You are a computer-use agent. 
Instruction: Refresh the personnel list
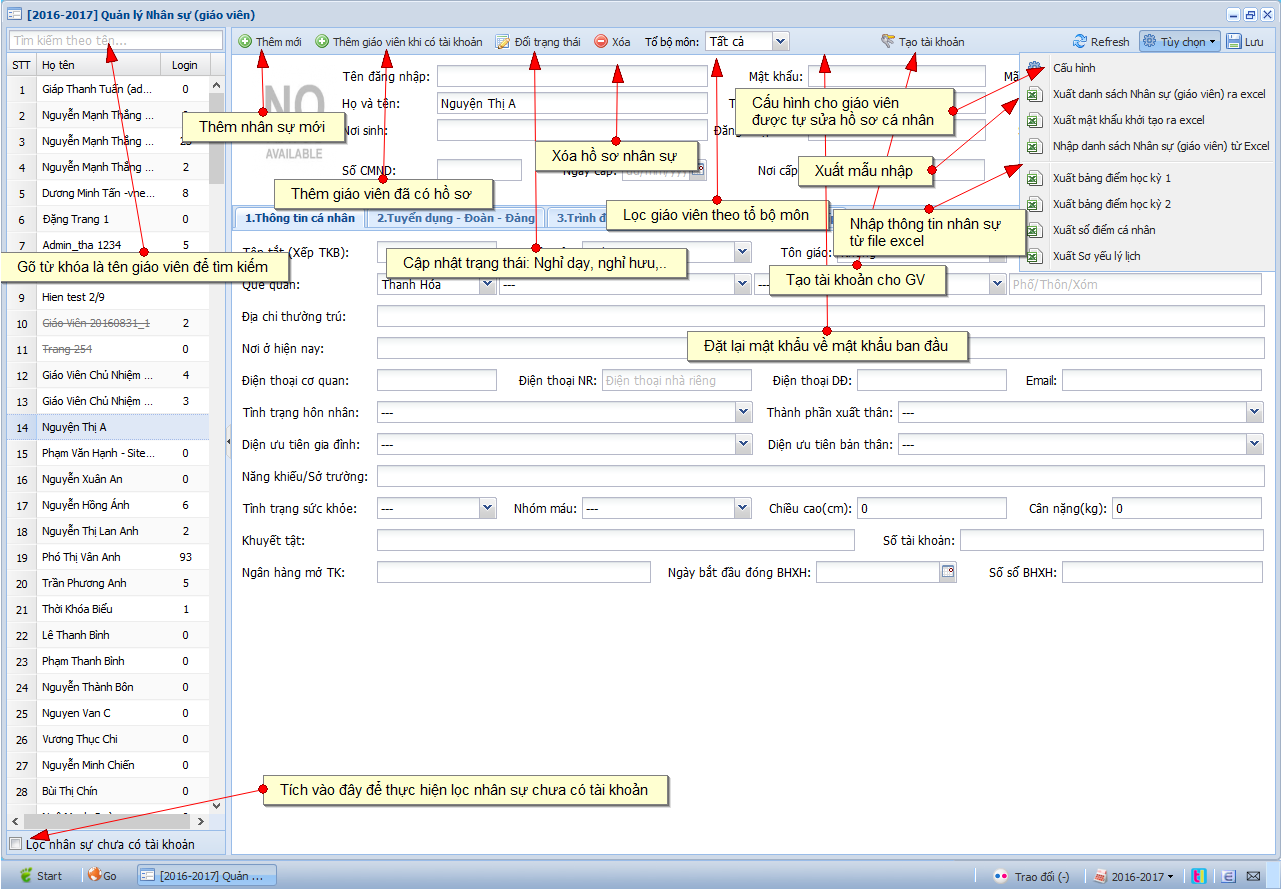(x=1101, y=42)
